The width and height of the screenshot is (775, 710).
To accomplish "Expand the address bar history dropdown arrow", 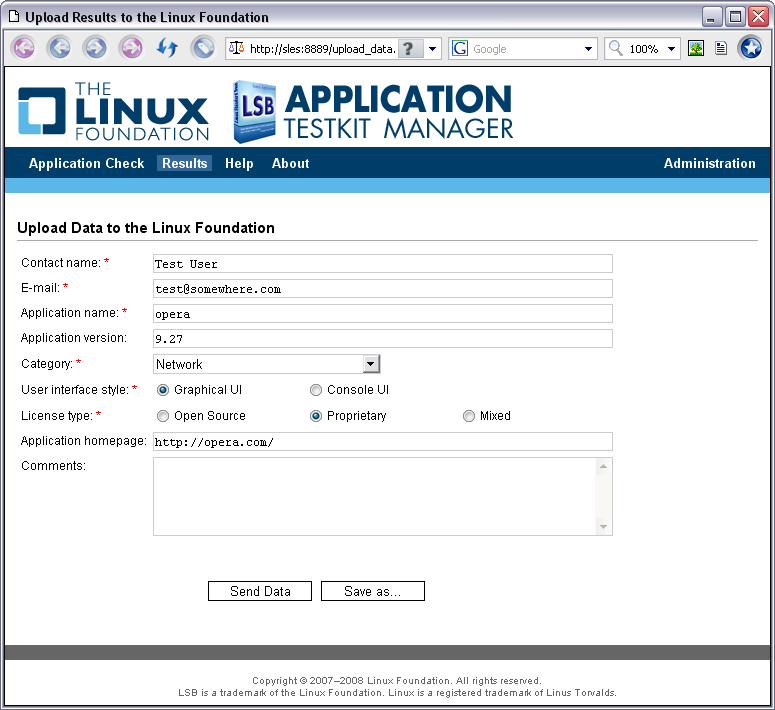I will point(432,49).
